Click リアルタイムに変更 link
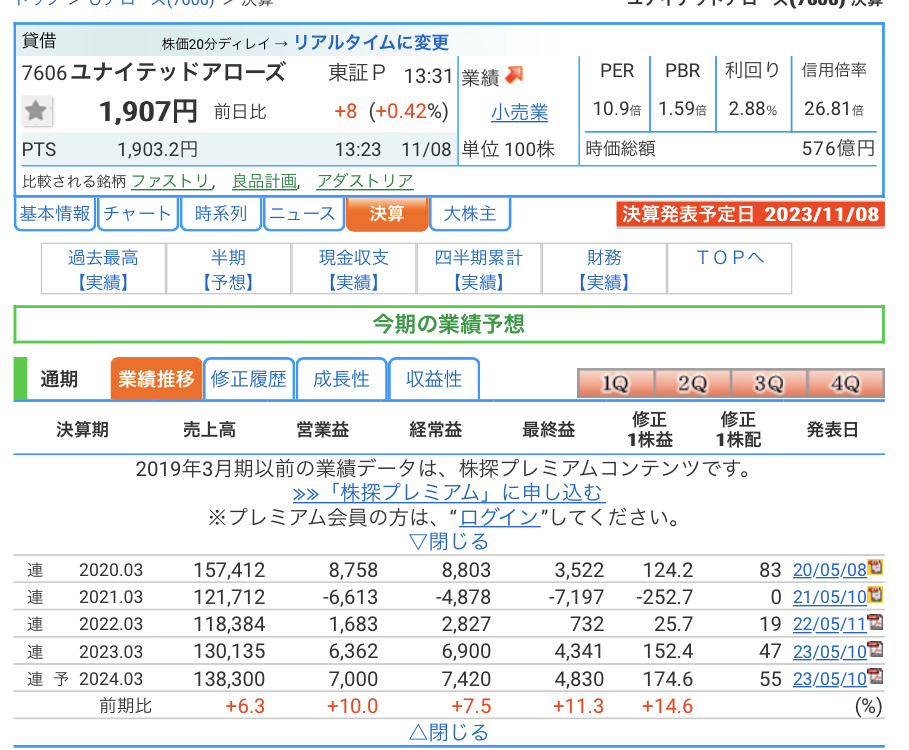 click(372, 42)
